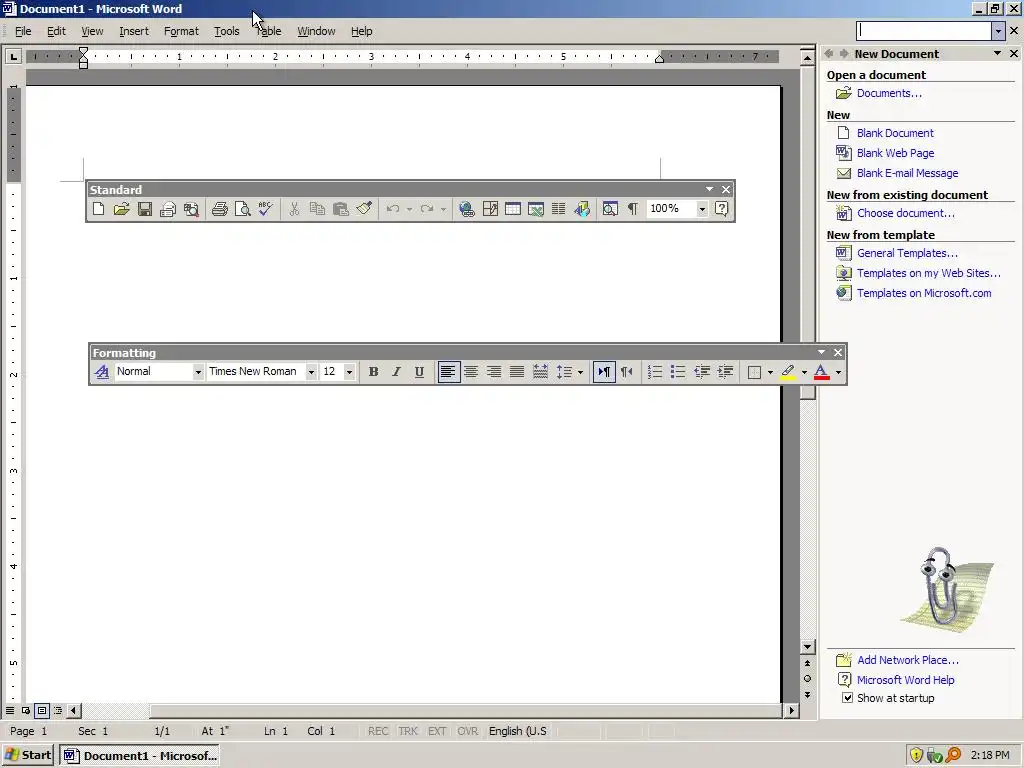Toggle Justify alignment button
1024x768 pixels.
(517, 372)
